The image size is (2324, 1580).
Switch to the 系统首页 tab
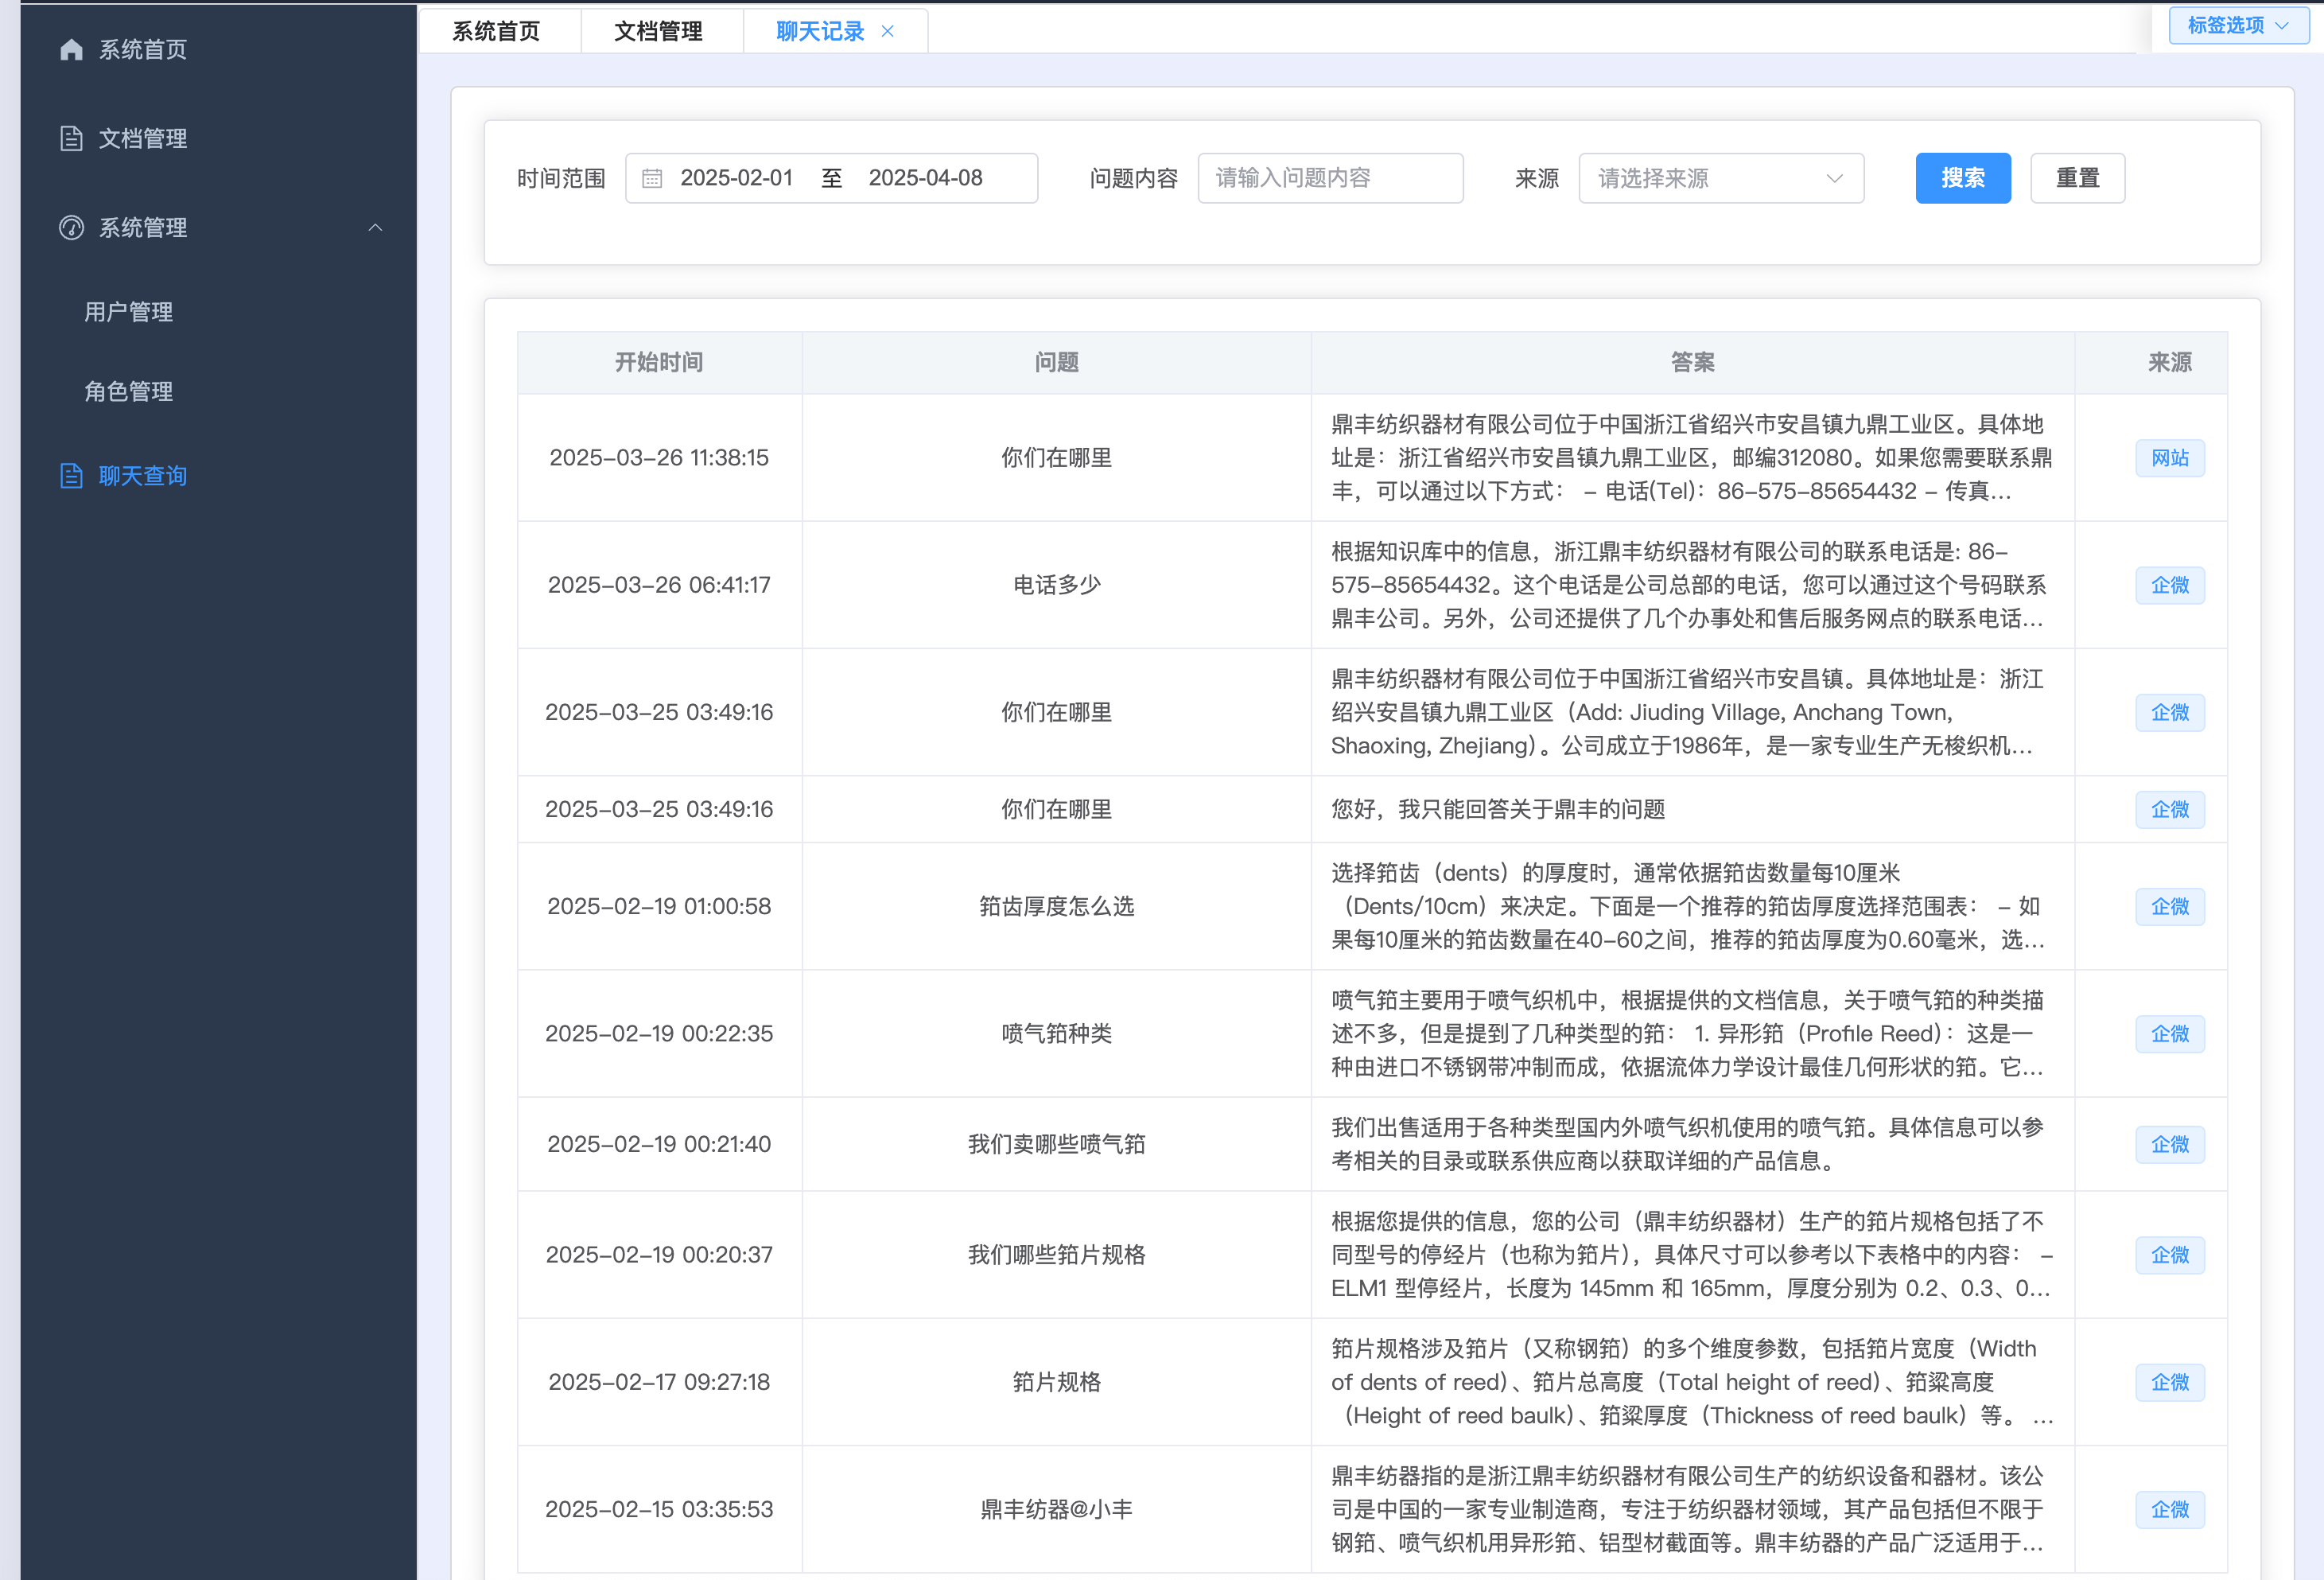(497, 31)
